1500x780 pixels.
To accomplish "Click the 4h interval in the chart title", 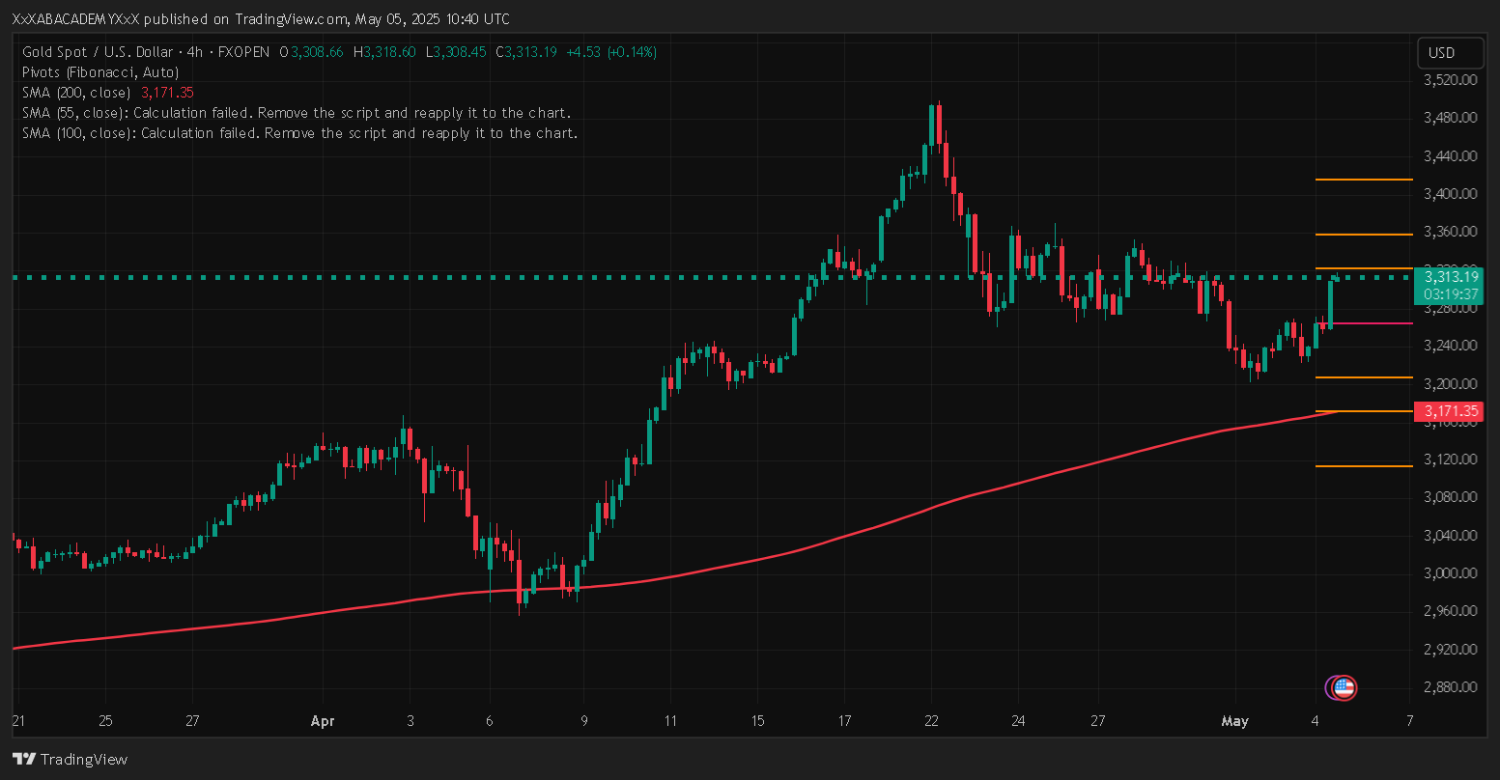I will click(187, 52).
